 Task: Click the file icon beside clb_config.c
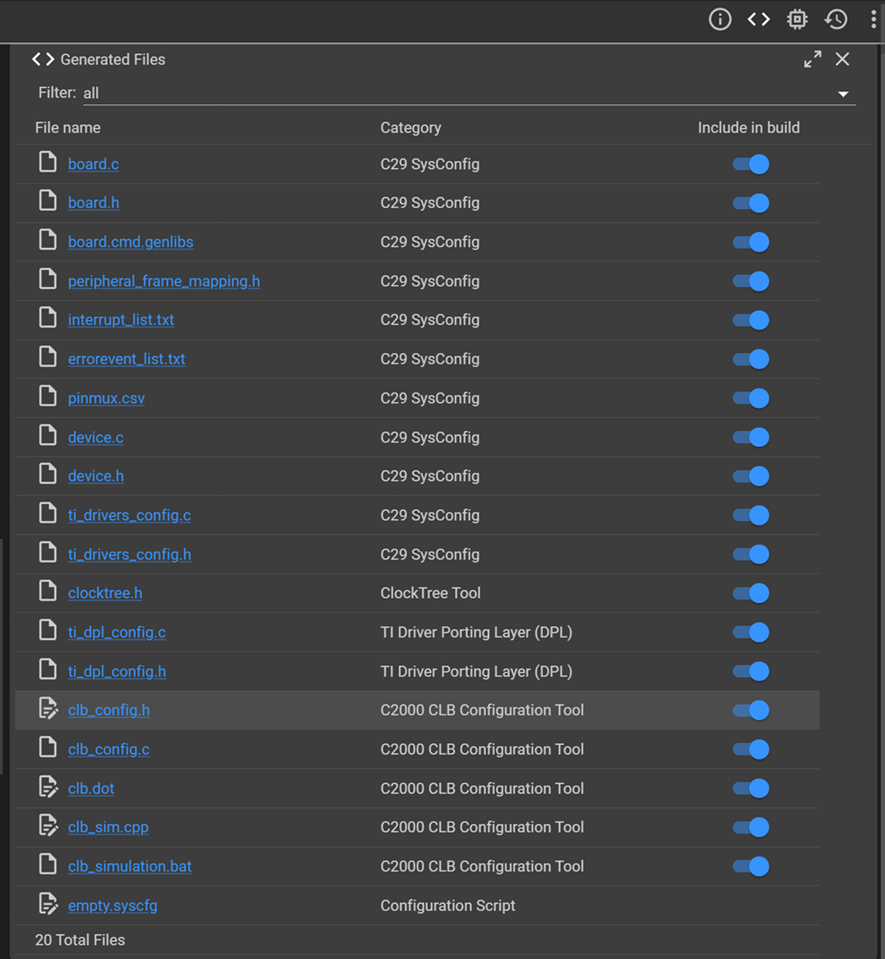pyautogui.click(x=48, y=747)
